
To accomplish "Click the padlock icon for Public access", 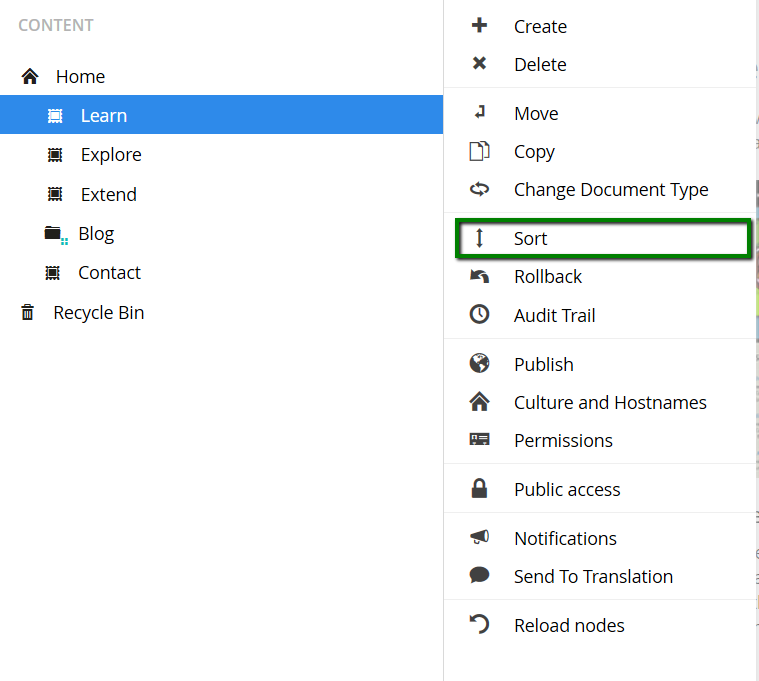I will coord(479,489).
